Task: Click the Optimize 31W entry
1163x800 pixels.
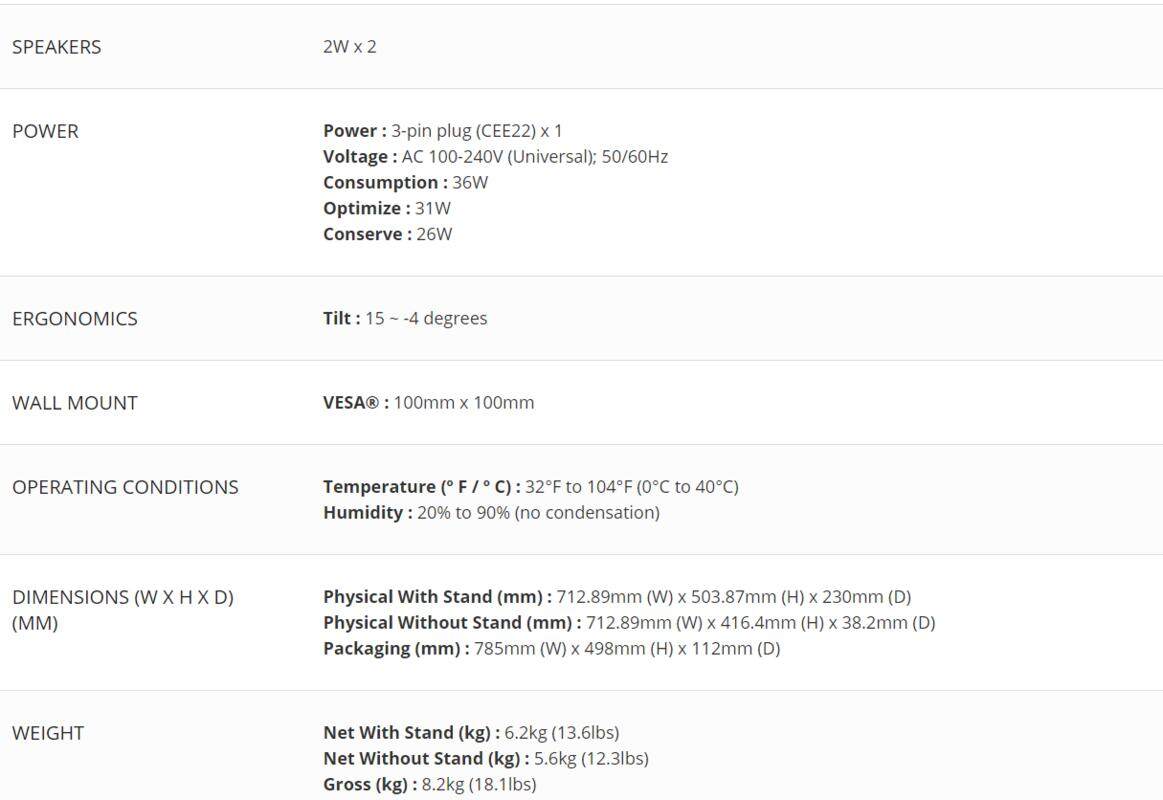Action: point(386,209)
